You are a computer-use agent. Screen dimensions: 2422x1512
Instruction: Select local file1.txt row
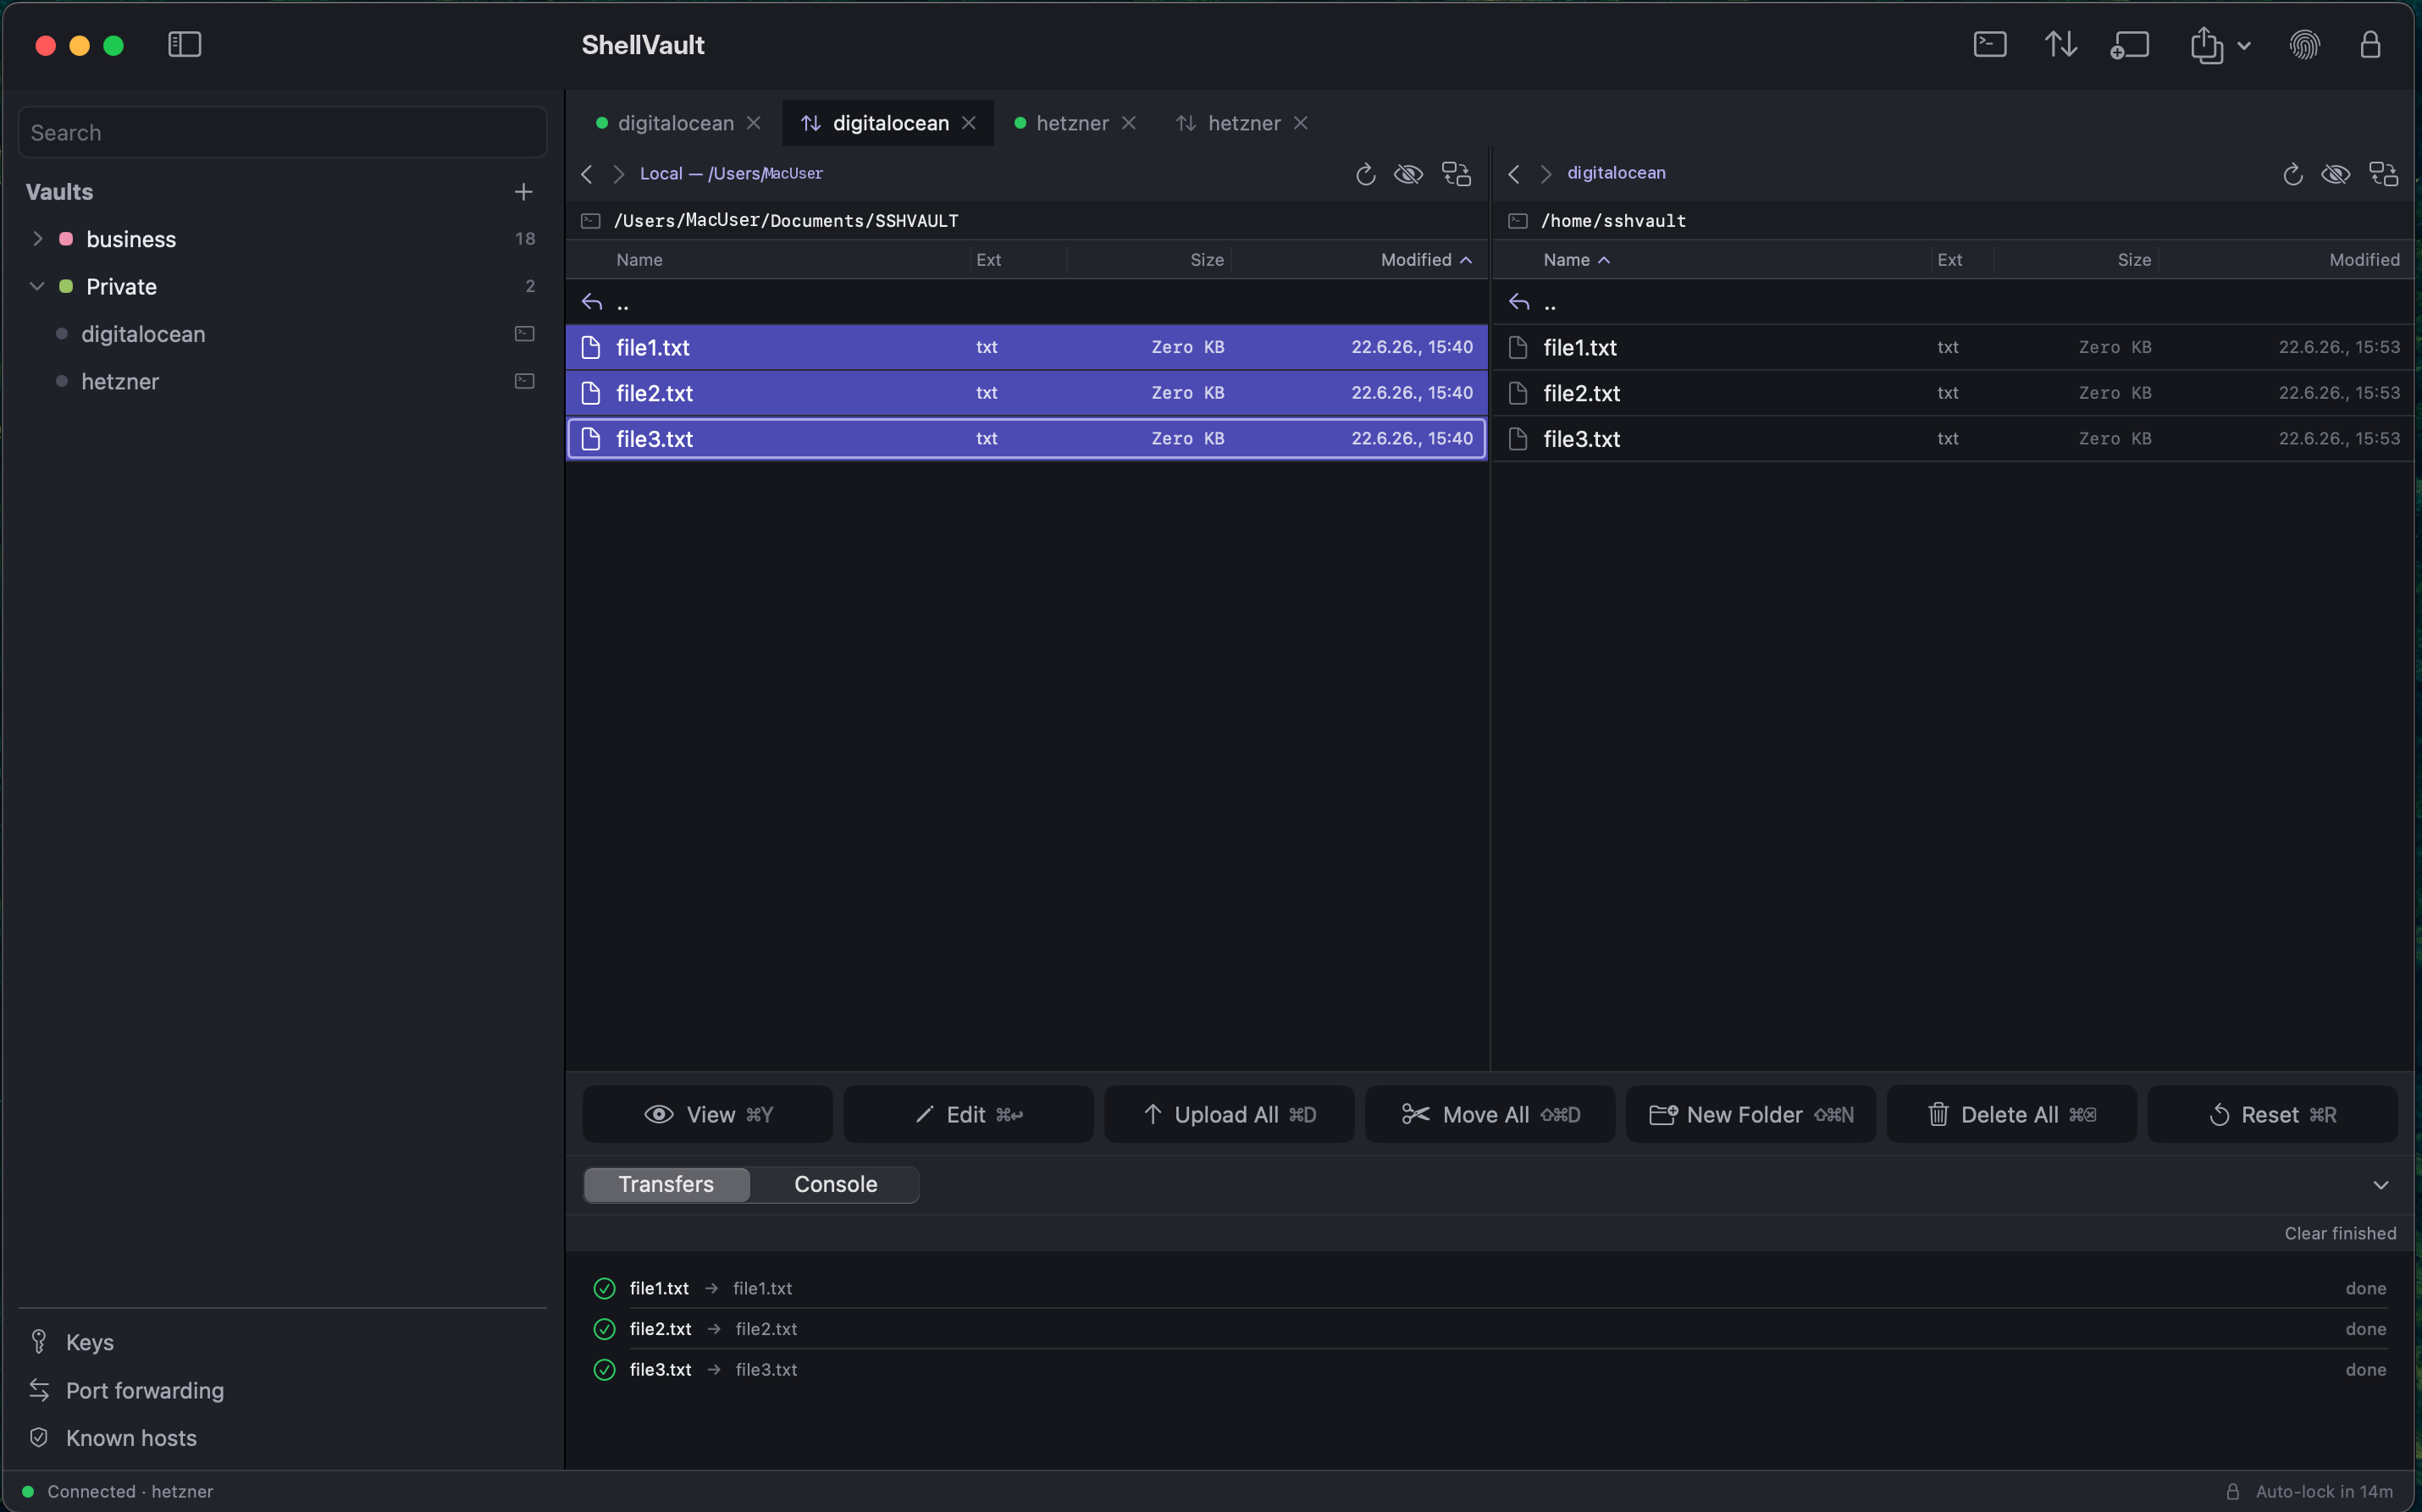pos(1026,347)
